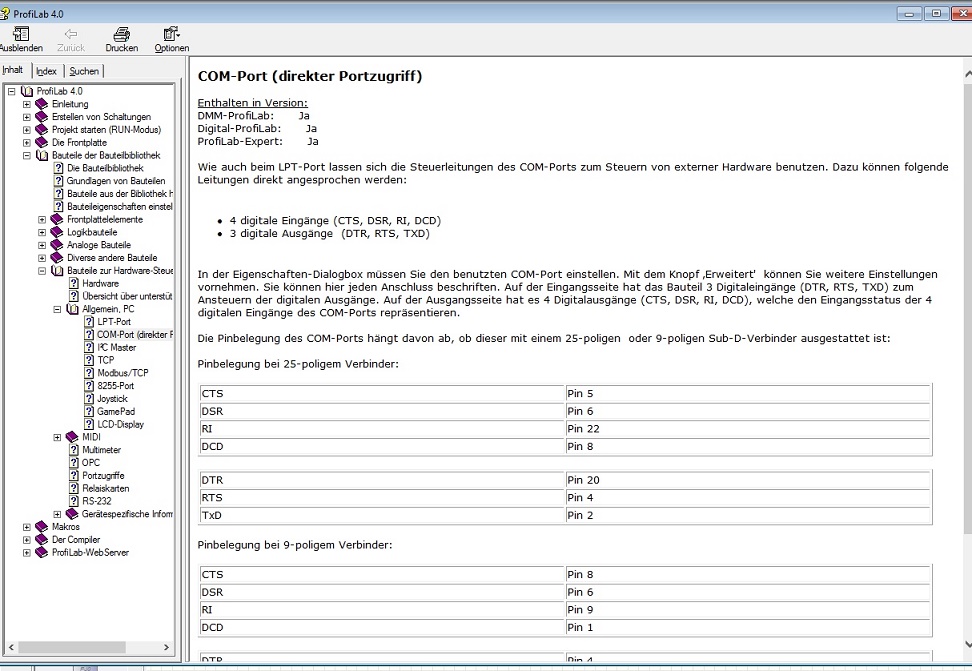Collapse the ProfiLab 4.0 root node
The width and height of the screenshot is (972, 671).
pos(11,91)
